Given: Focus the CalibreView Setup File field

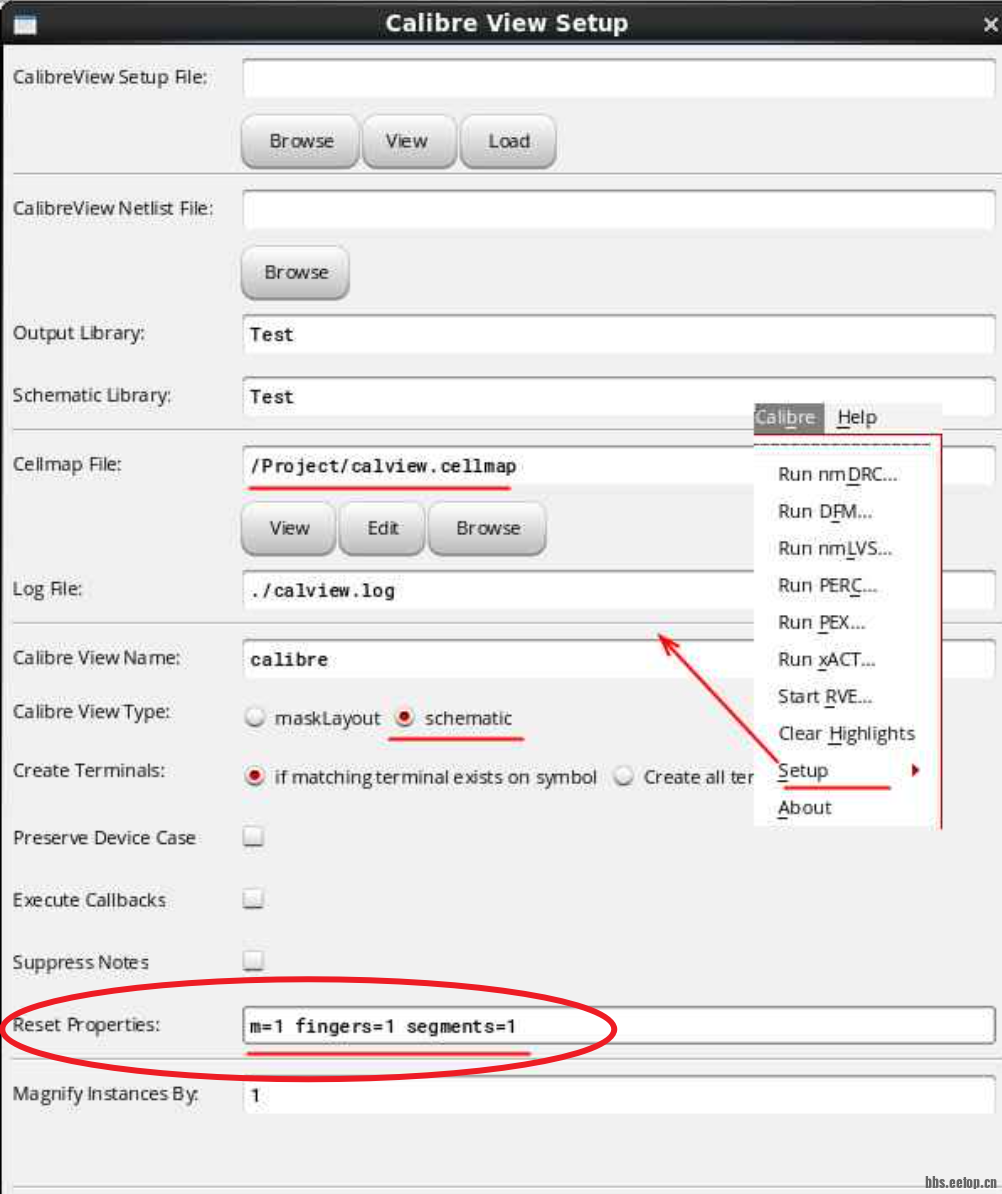Looking at the screenshot, I should tap(618, 78).
